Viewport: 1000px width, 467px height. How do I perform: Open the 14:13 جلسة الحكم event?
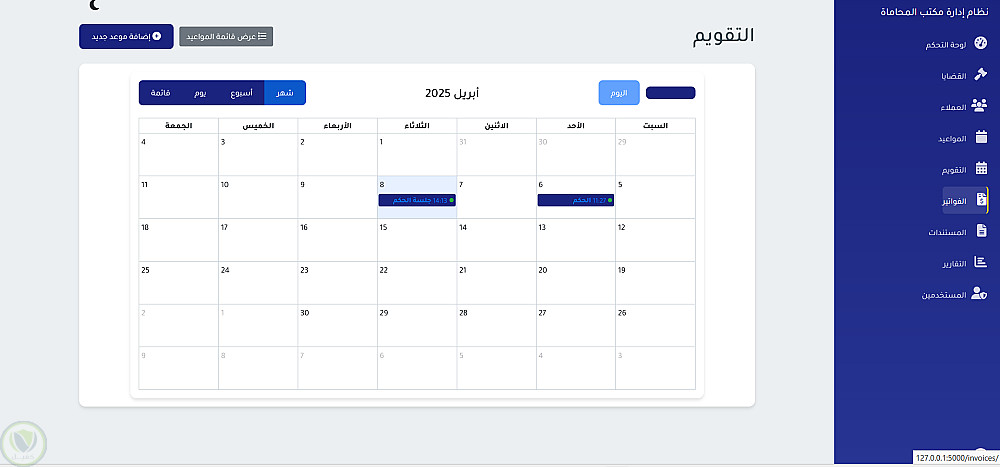[x=417, y=200]
